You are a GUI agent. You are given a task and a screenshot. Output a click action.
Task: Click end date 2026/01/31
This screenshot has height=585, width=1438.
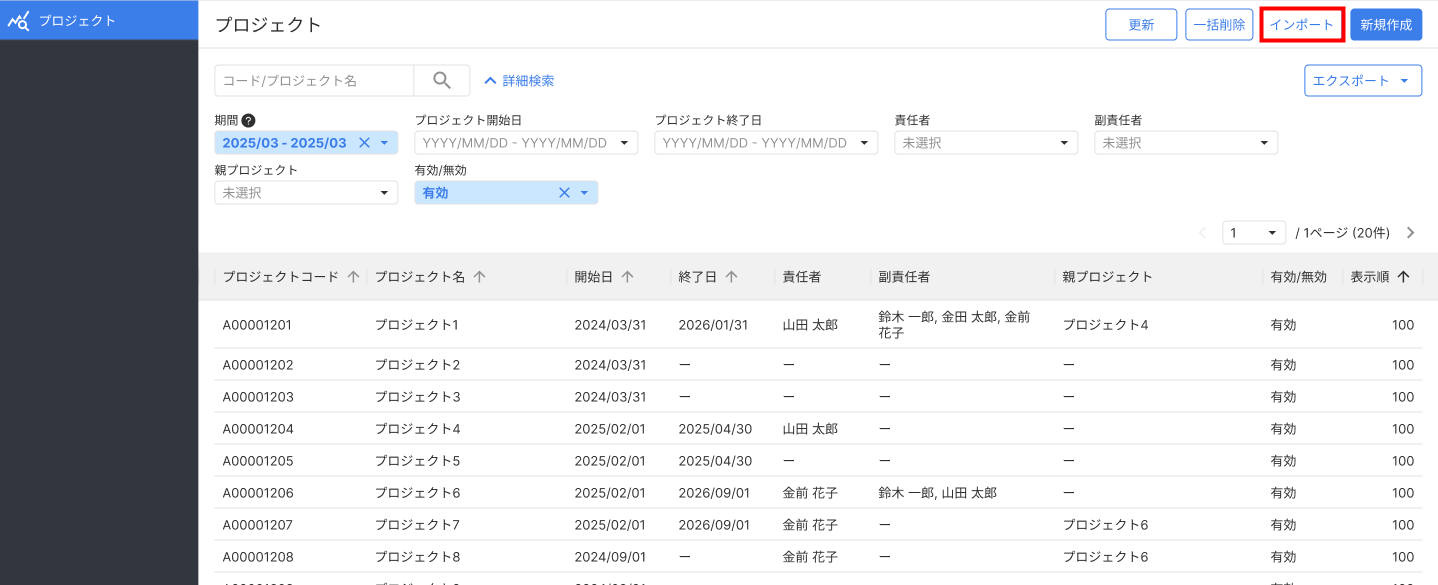[x=715, y=325]
